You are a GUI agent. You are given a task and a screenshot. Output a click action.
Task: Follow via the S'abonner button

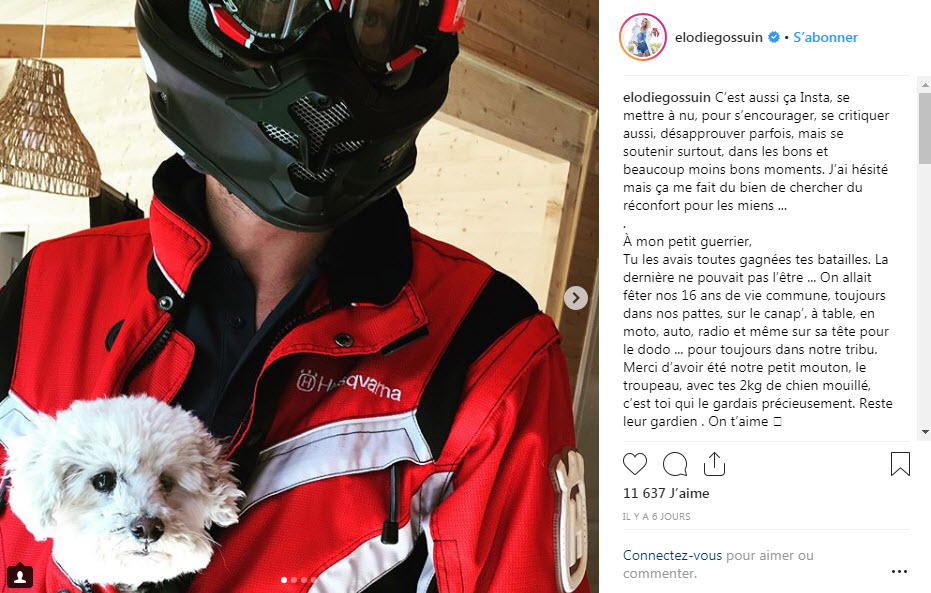pyautogui.click(x=825, y=37)
